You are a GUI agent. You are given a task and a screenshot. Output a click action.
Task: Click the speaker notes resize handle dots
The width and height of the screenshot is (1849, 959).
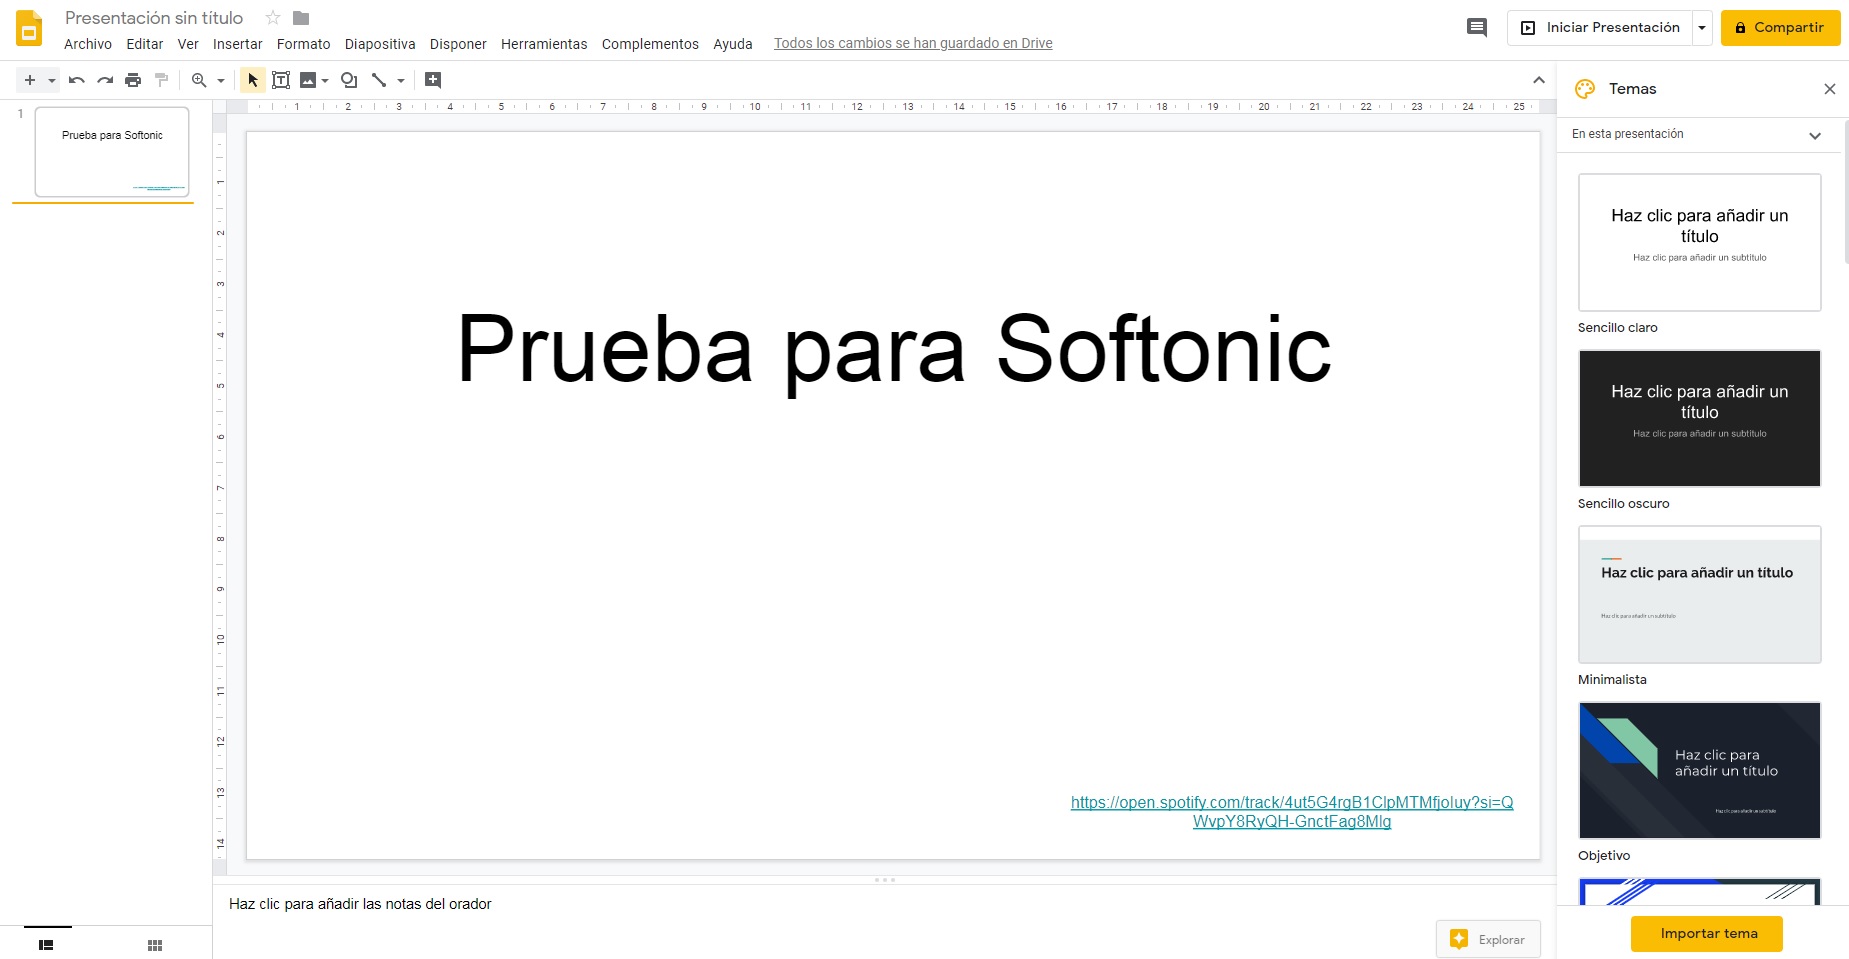(885, 880)
